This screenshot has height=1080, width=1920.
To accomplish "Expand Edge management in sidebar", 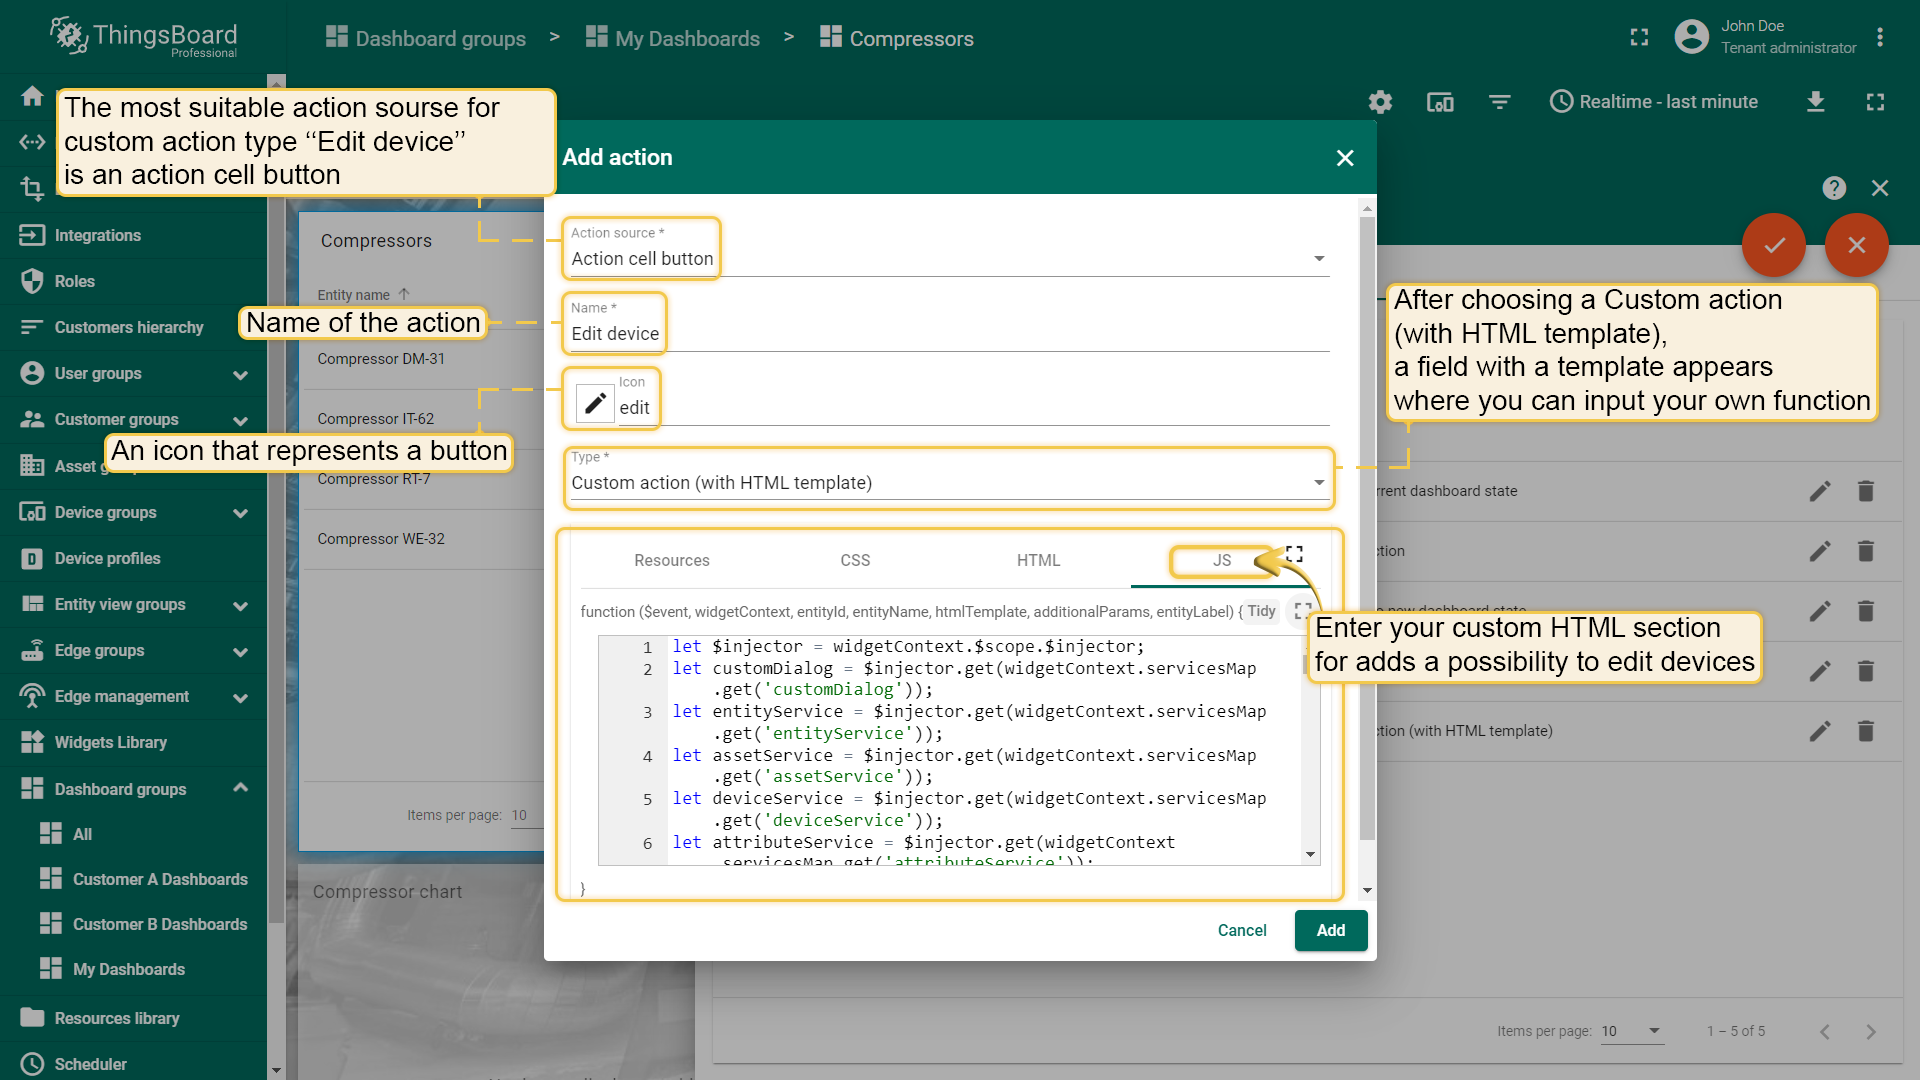I will pos(240,698).
